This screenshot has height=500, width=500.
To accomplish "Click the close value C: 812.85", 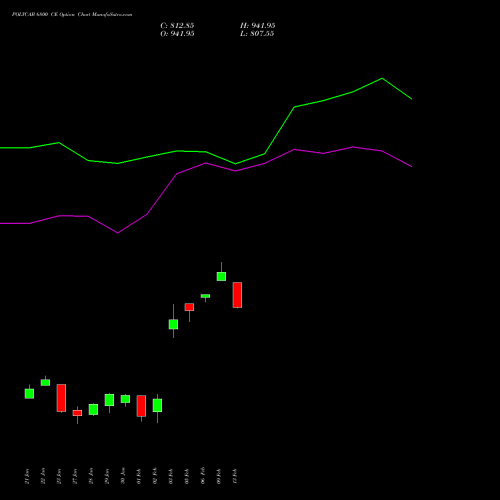I will tap(177, 26).
